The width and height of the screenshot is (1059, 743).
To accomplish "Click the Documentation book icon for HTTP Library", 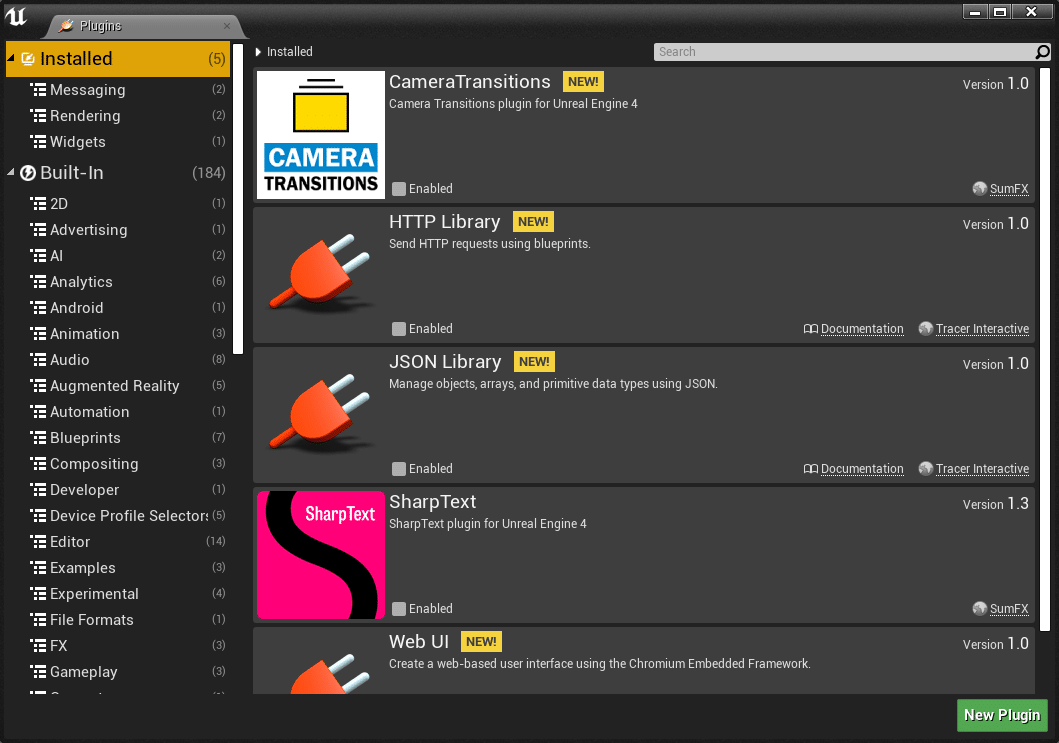I will tap(812, 328).
